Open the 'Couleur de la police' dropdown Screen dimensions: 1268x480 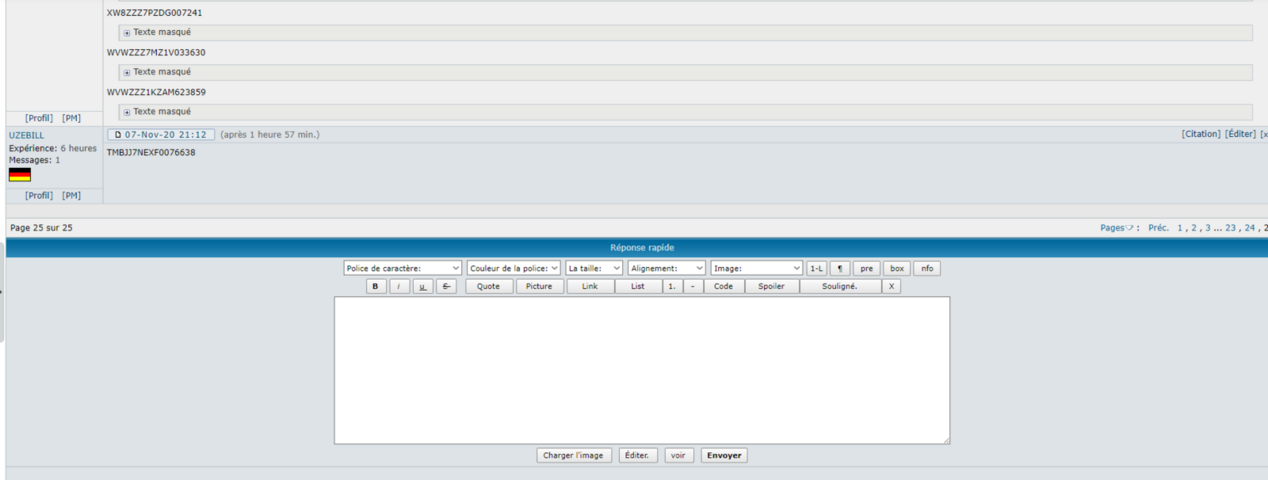coord(514,268)
